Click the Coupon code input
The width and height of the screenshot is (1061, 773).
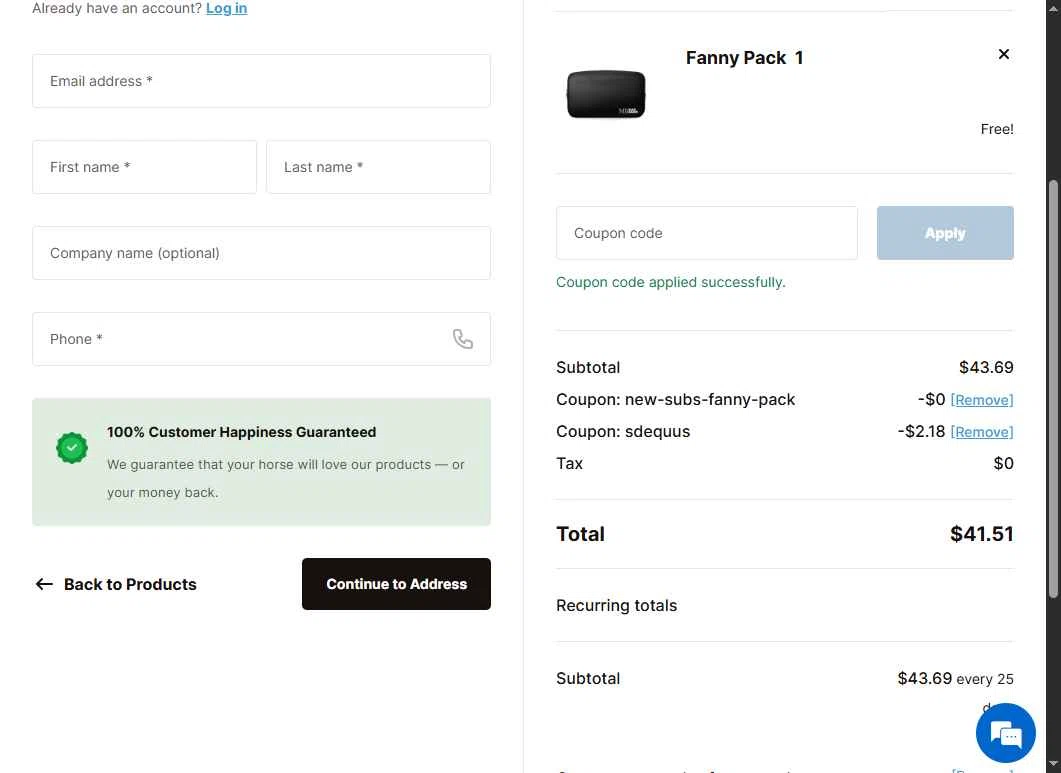[x=706, y=233]
